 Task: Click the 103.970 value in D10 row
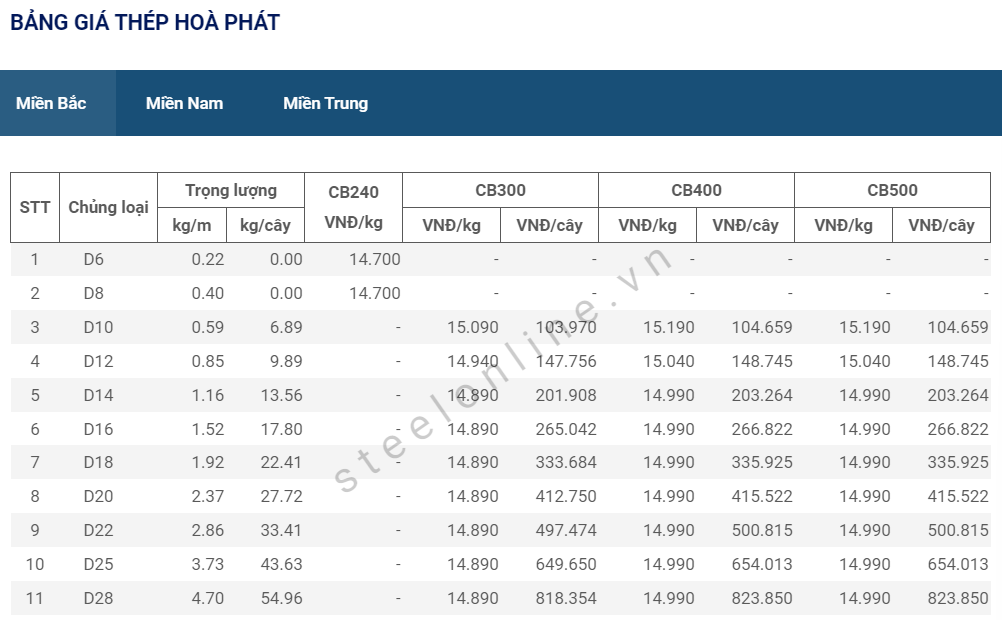[x=566, y=327]
